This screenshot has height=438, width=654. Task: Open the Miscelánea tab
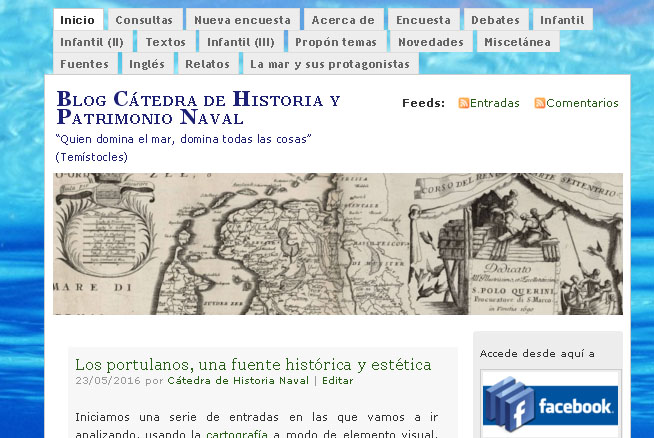[517, 42]
